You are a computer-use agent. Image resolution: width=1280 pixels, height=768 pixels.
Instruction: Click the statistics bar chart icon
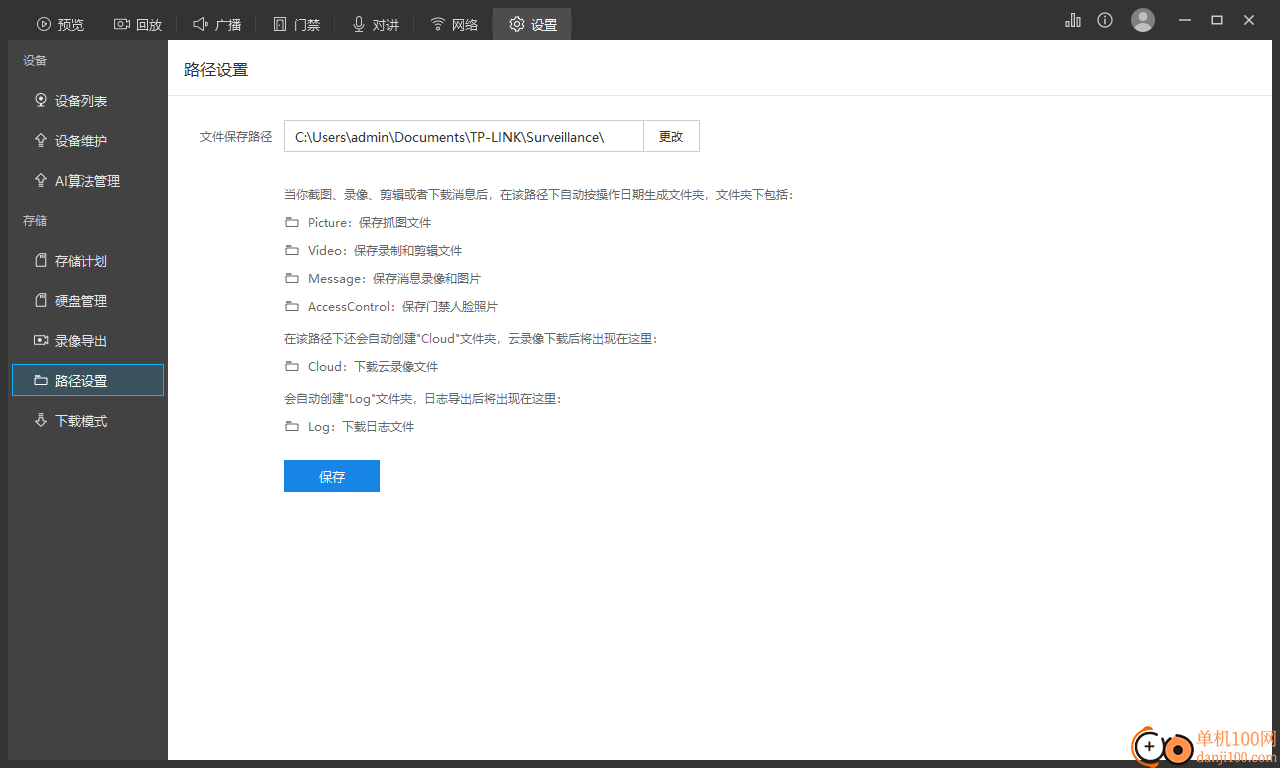pos(1073,20)
